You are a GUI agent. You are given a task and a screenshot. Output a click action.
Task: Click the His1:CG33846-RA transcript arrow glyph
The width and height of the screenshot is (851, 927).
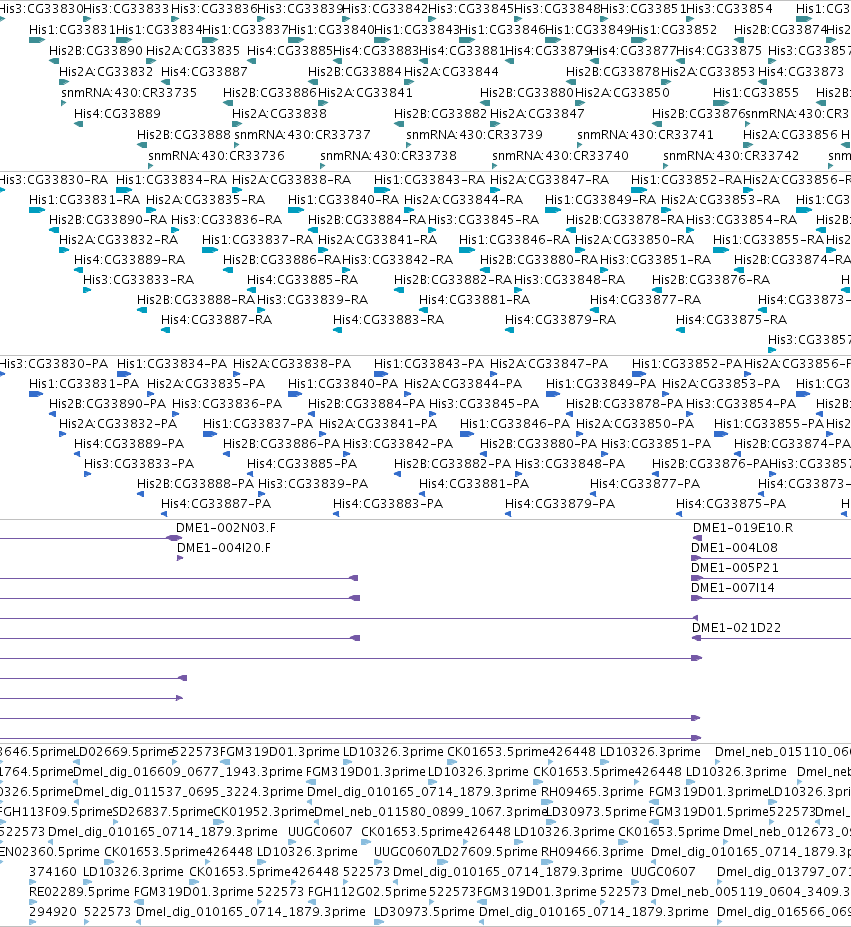tap(467, 250)
